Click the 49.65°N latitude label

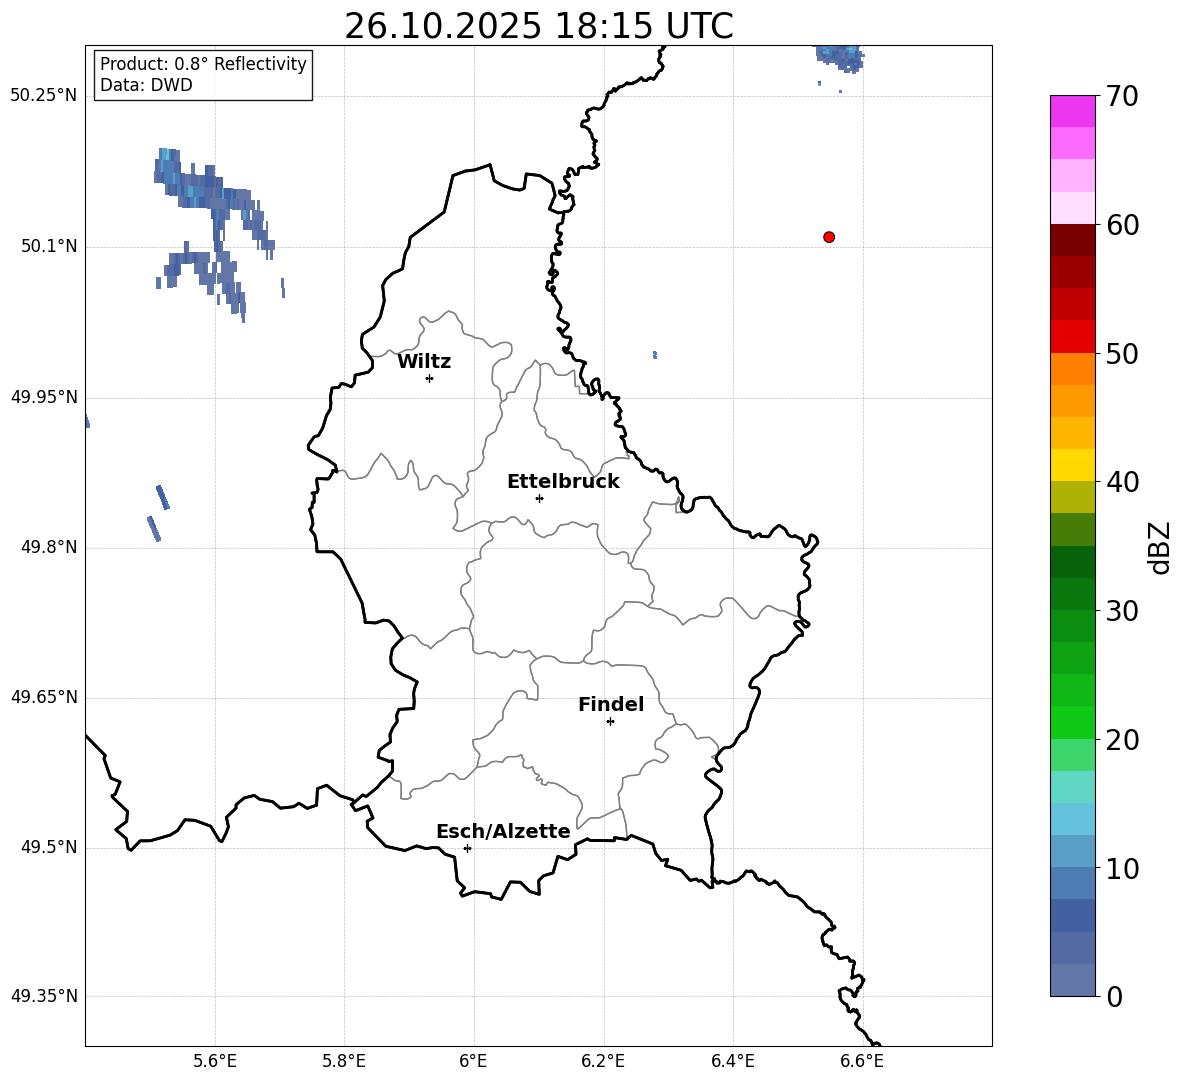(44, 697)
